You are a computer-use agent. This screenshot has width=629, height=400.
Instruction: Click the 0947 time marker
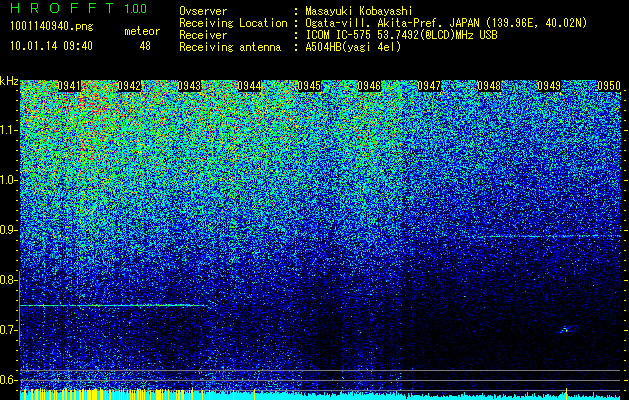pyautogui.click(x=429, y=86)
